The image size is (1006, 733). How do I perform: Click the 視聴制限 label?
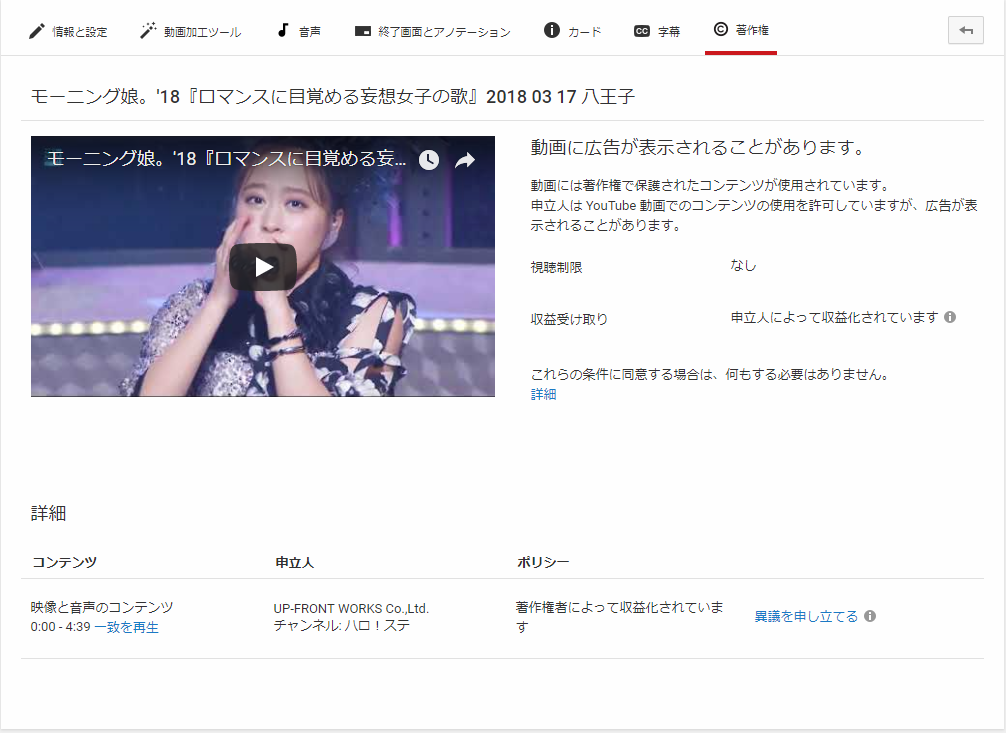(x=556, y=268)
